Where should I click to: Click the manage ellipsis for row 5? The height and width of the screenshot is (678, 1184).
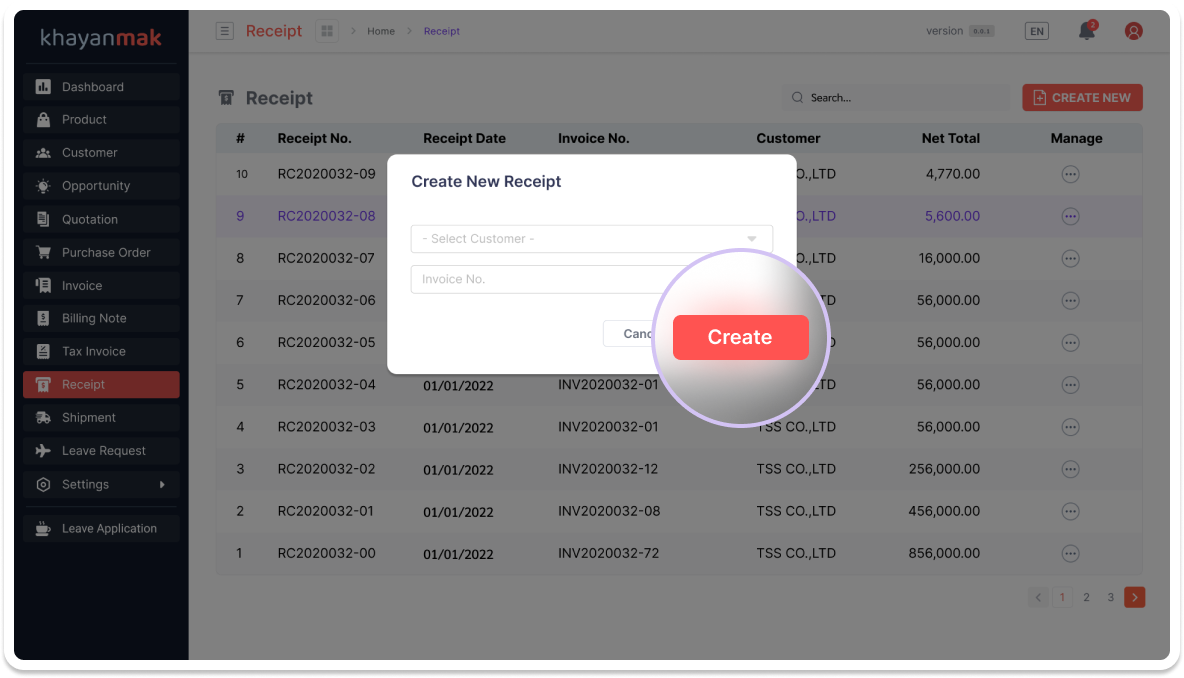tap(1070, 385)
